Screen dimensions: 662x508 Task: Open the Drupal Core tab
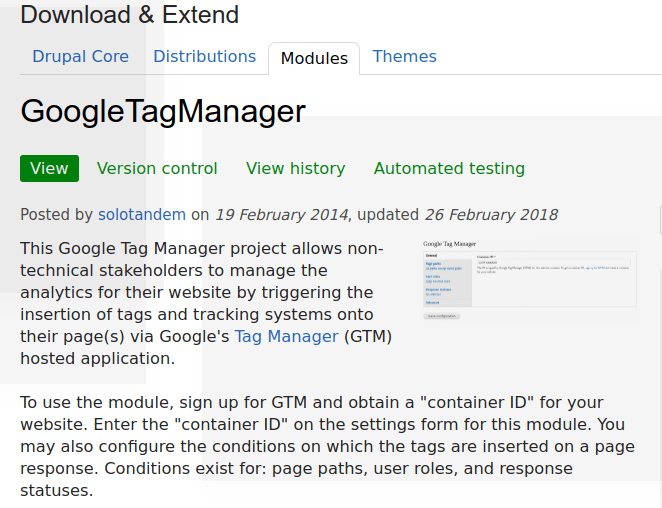pos(80,57)
